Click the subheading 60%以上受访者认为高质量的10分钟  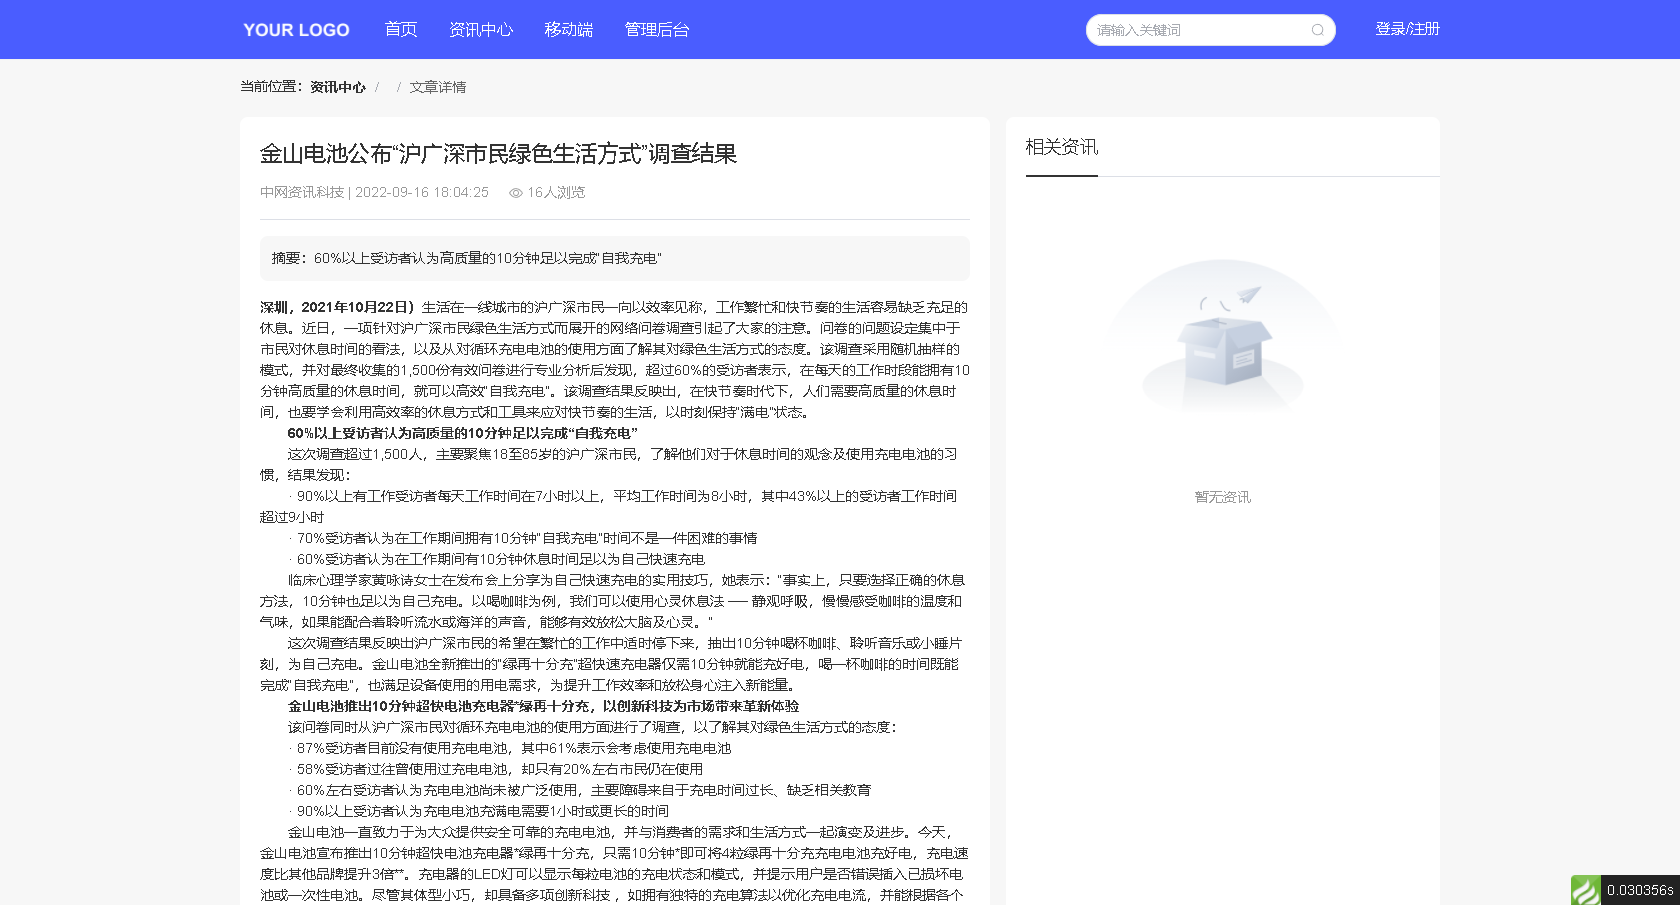coord(462,433)
